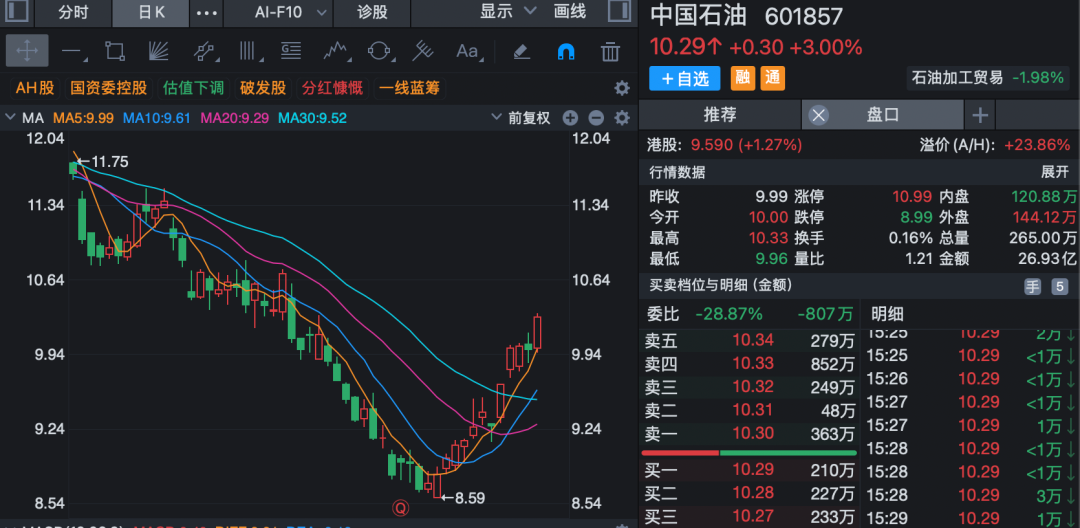Expand the 显示 dropdown
The width and height of the screenshot is (1080, 528).
pos(508,12)
